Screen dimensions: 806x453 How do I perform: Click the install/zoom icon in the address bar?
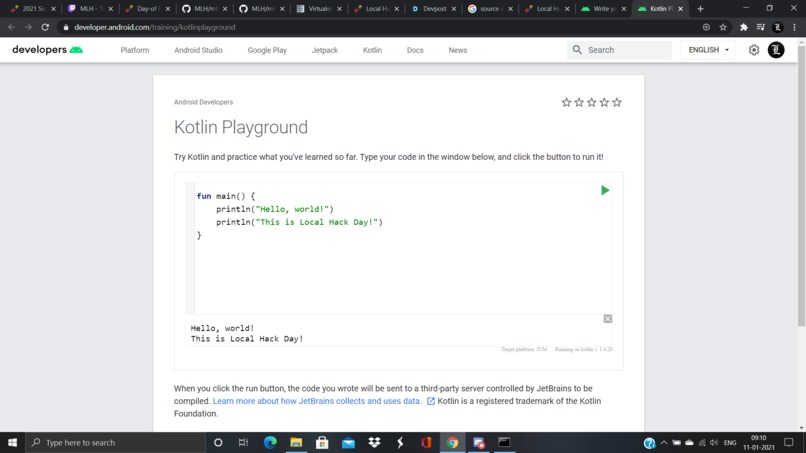pyautogui.click(x=706, y=27)
